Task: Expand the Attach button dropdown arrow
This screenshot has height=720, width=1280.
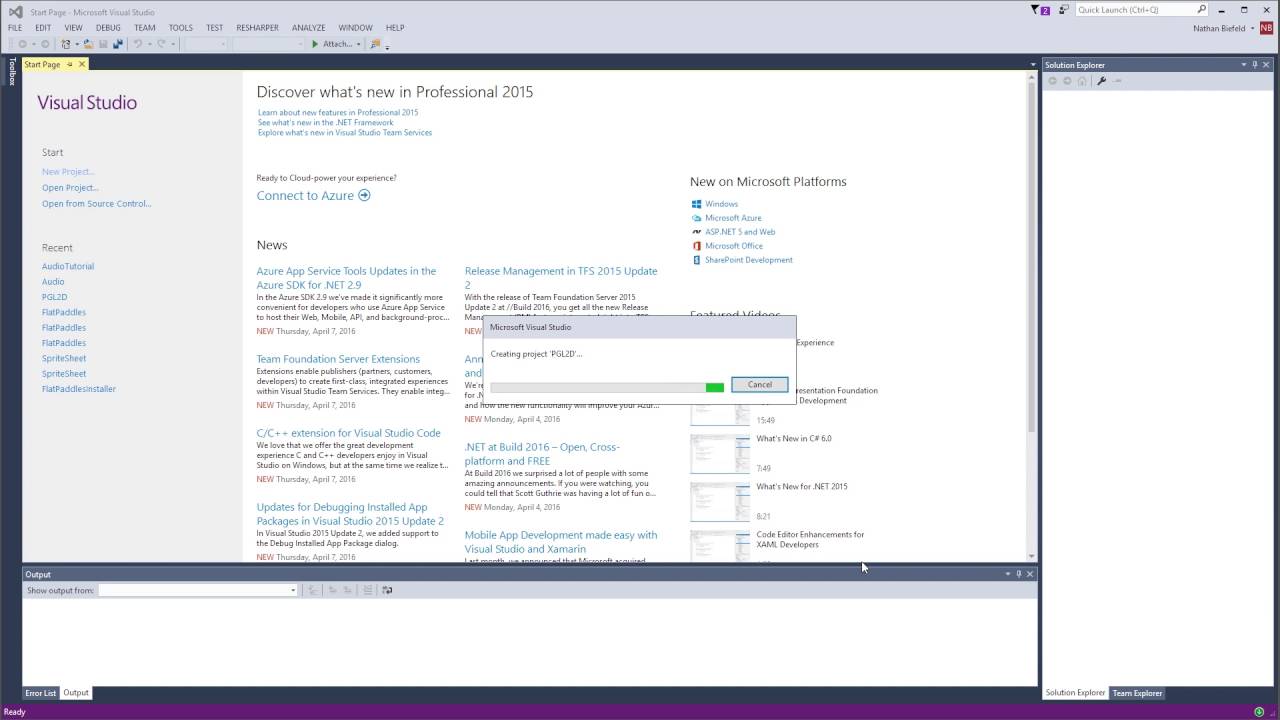Action: click(358, 44)
